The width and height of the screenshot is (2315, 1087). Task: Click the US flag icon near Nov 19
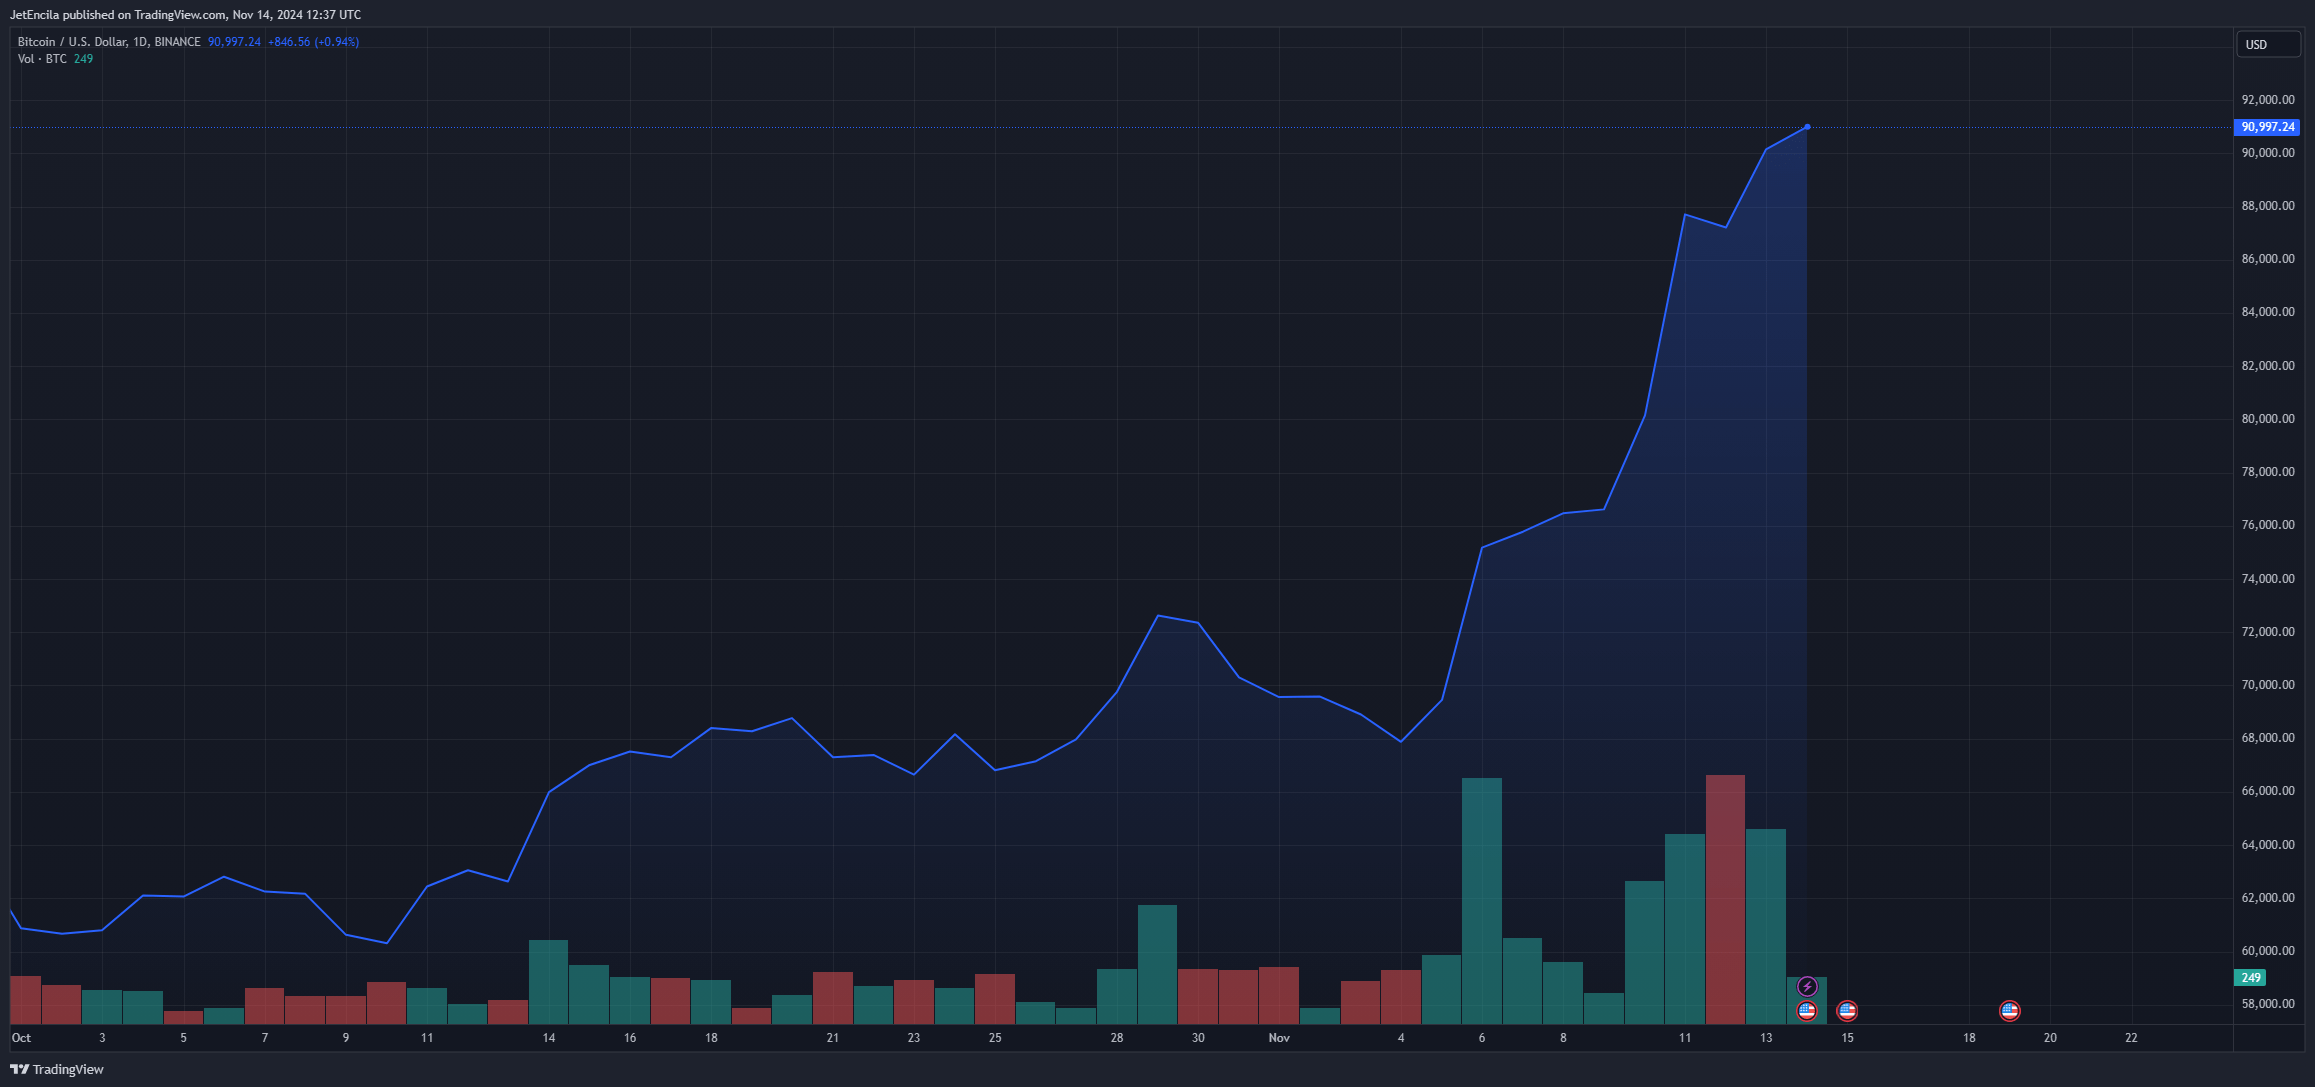click(x=2009, y=1011)
